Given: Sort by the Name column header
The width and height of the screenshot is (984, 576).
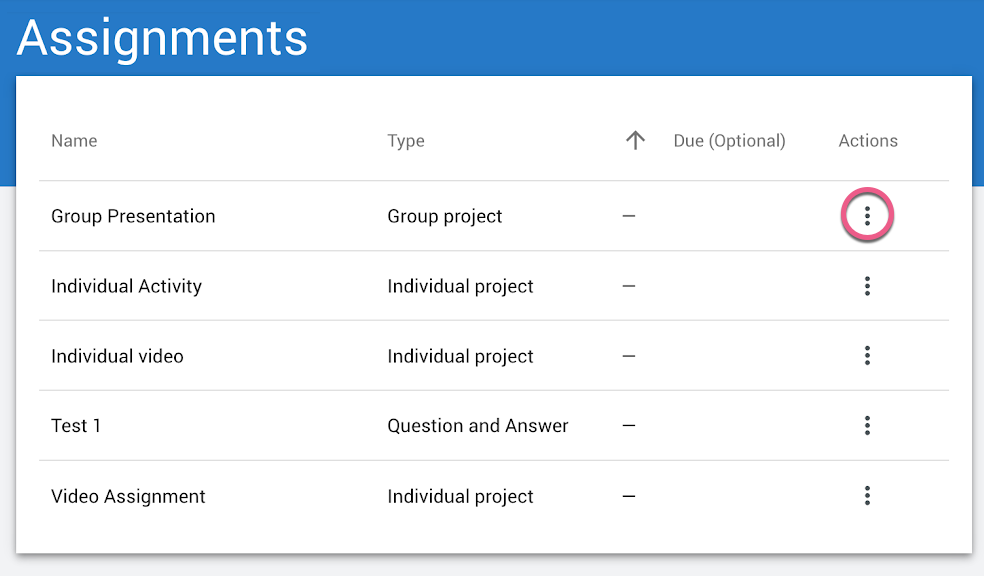Looking at the screenshot, I should click(74, 141).
